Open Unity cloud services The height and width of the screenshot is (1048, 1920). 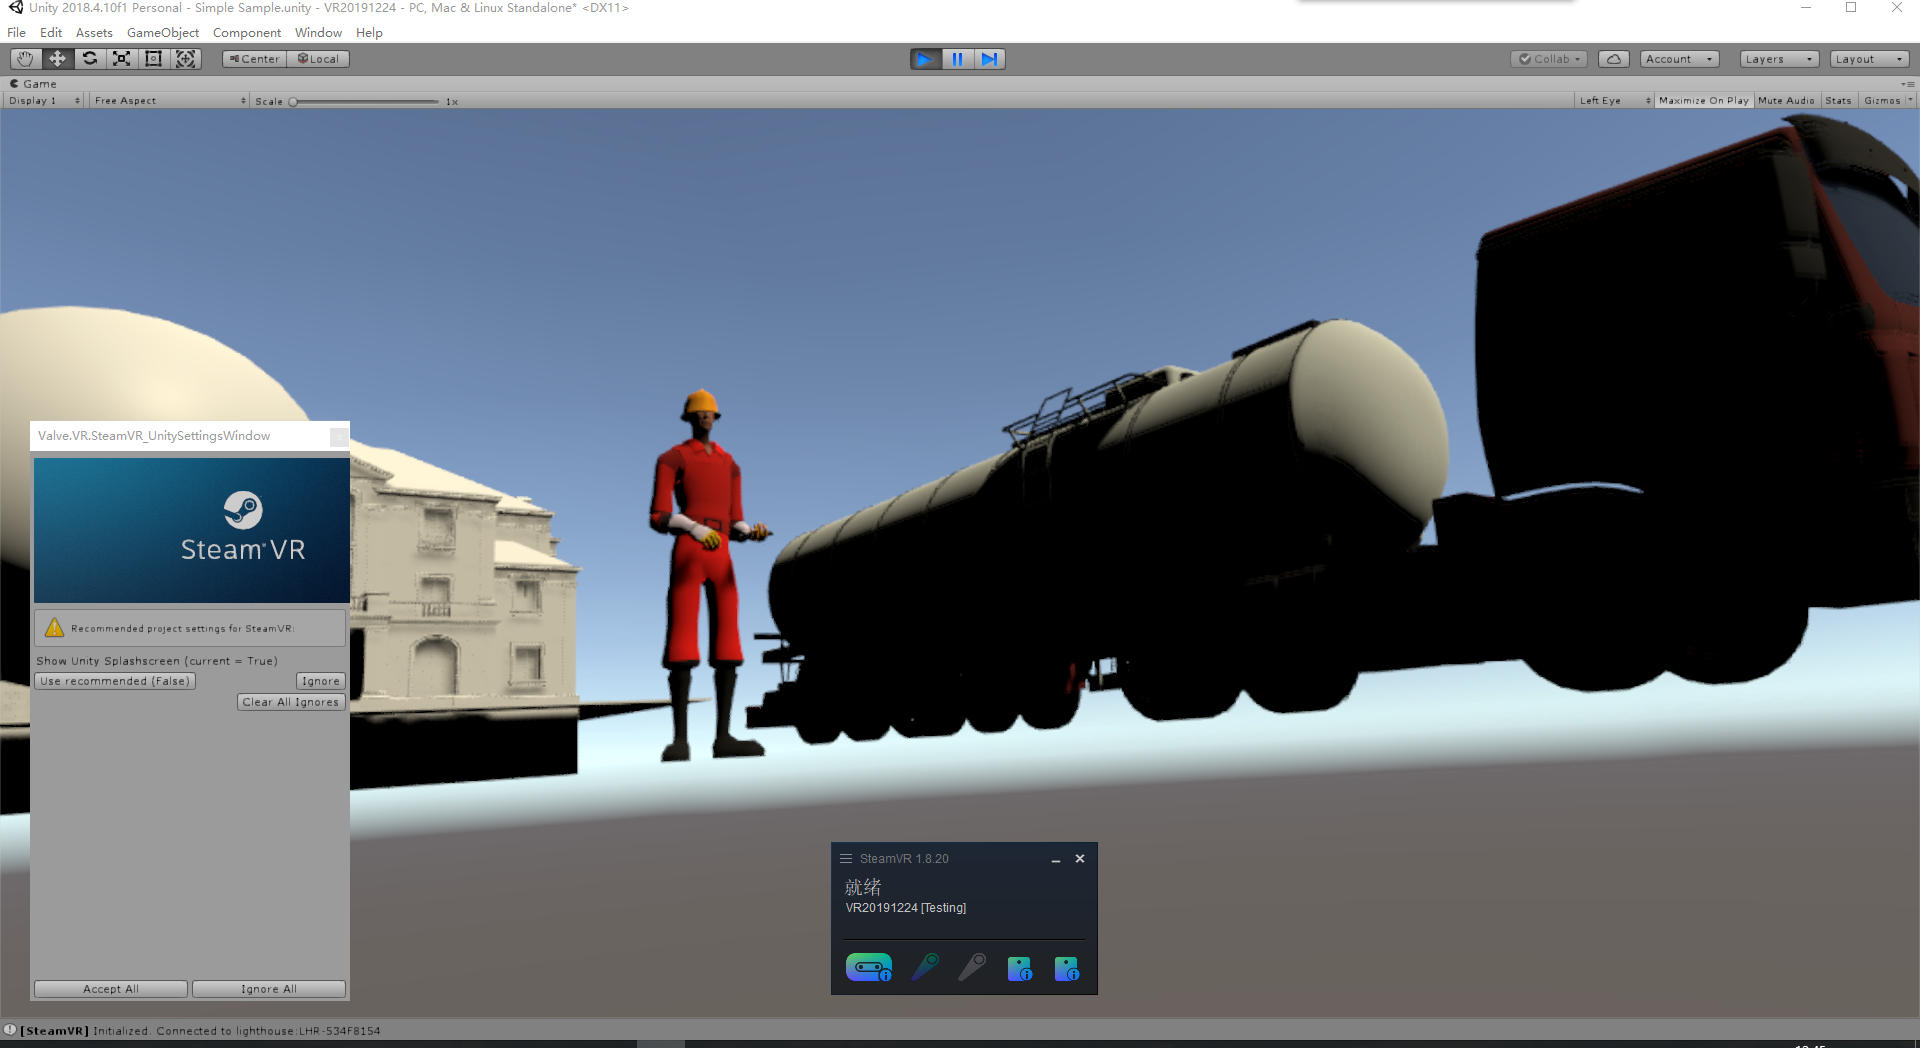[x=1614, y=59]
